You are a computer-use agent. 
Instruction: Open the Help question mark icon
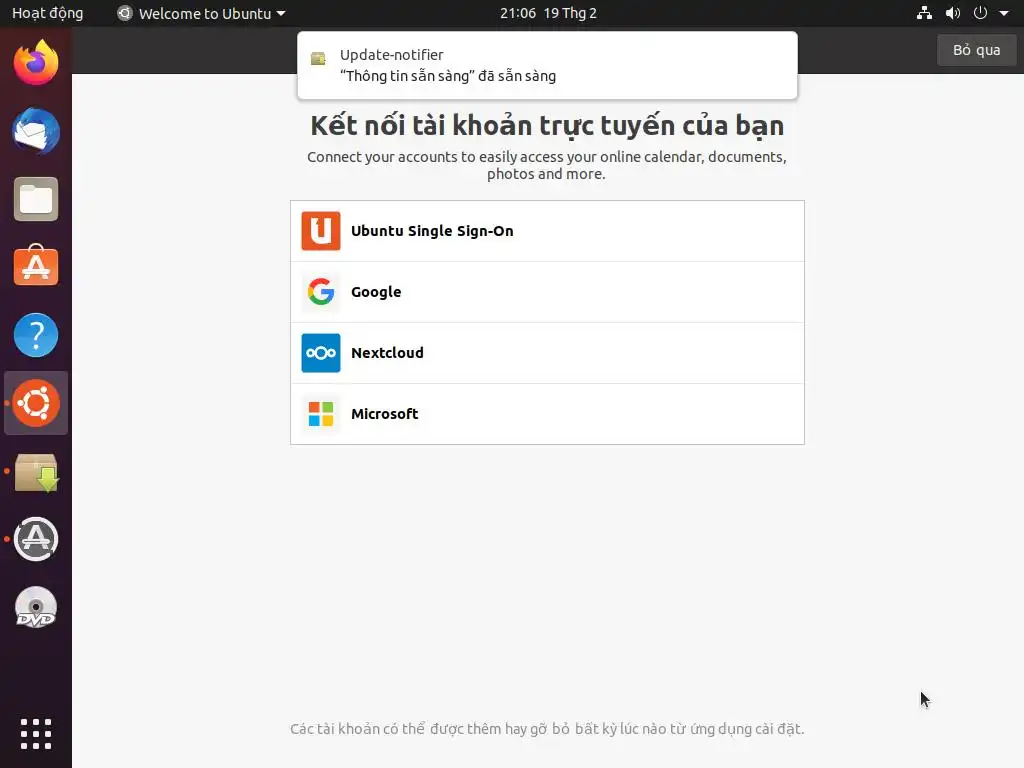(36, 335)
